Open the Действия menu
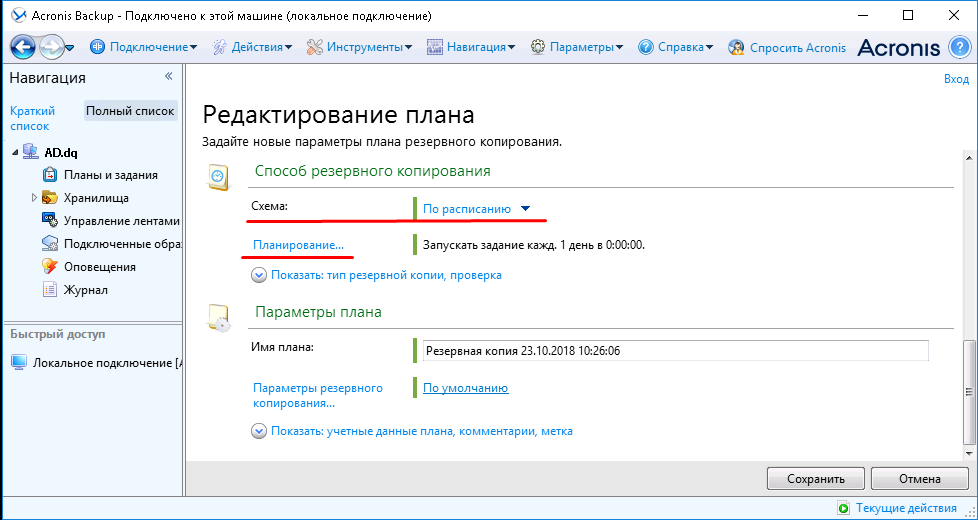 tap(262, 47)
